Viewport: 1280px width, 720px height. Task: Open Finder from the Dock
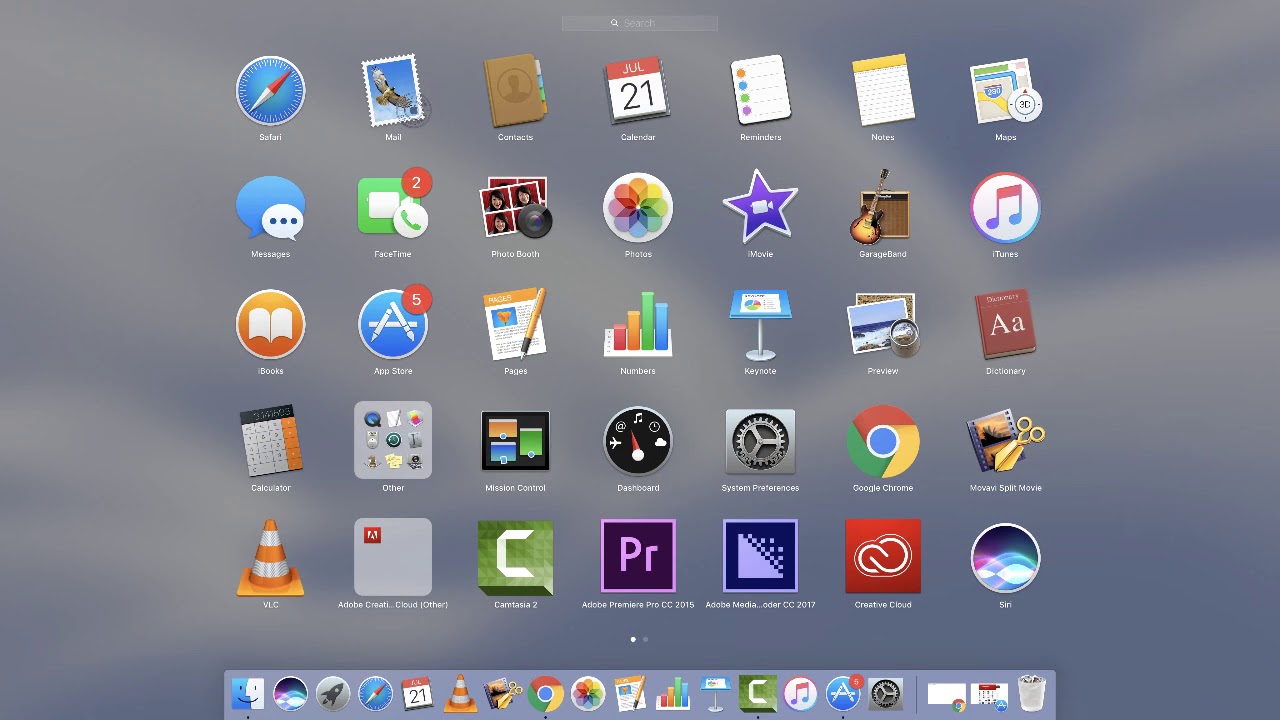tap(248, 694)
